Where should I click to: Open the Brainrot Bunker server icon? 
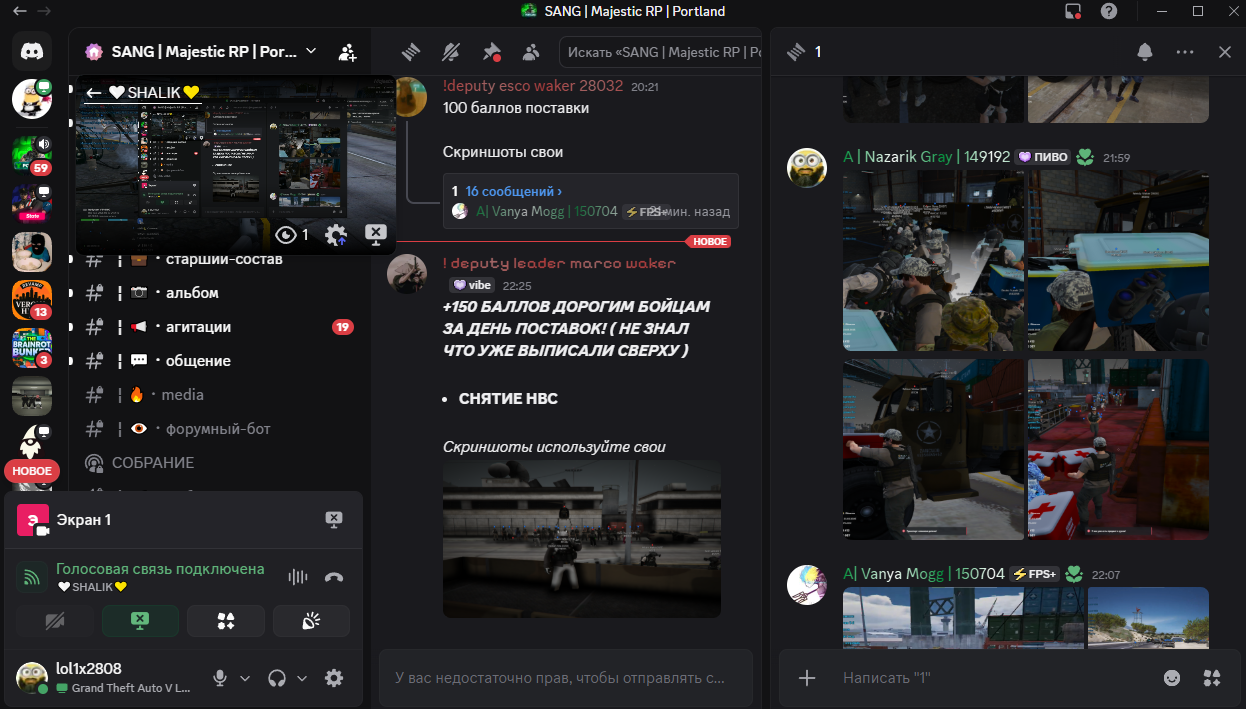point(32,348)
